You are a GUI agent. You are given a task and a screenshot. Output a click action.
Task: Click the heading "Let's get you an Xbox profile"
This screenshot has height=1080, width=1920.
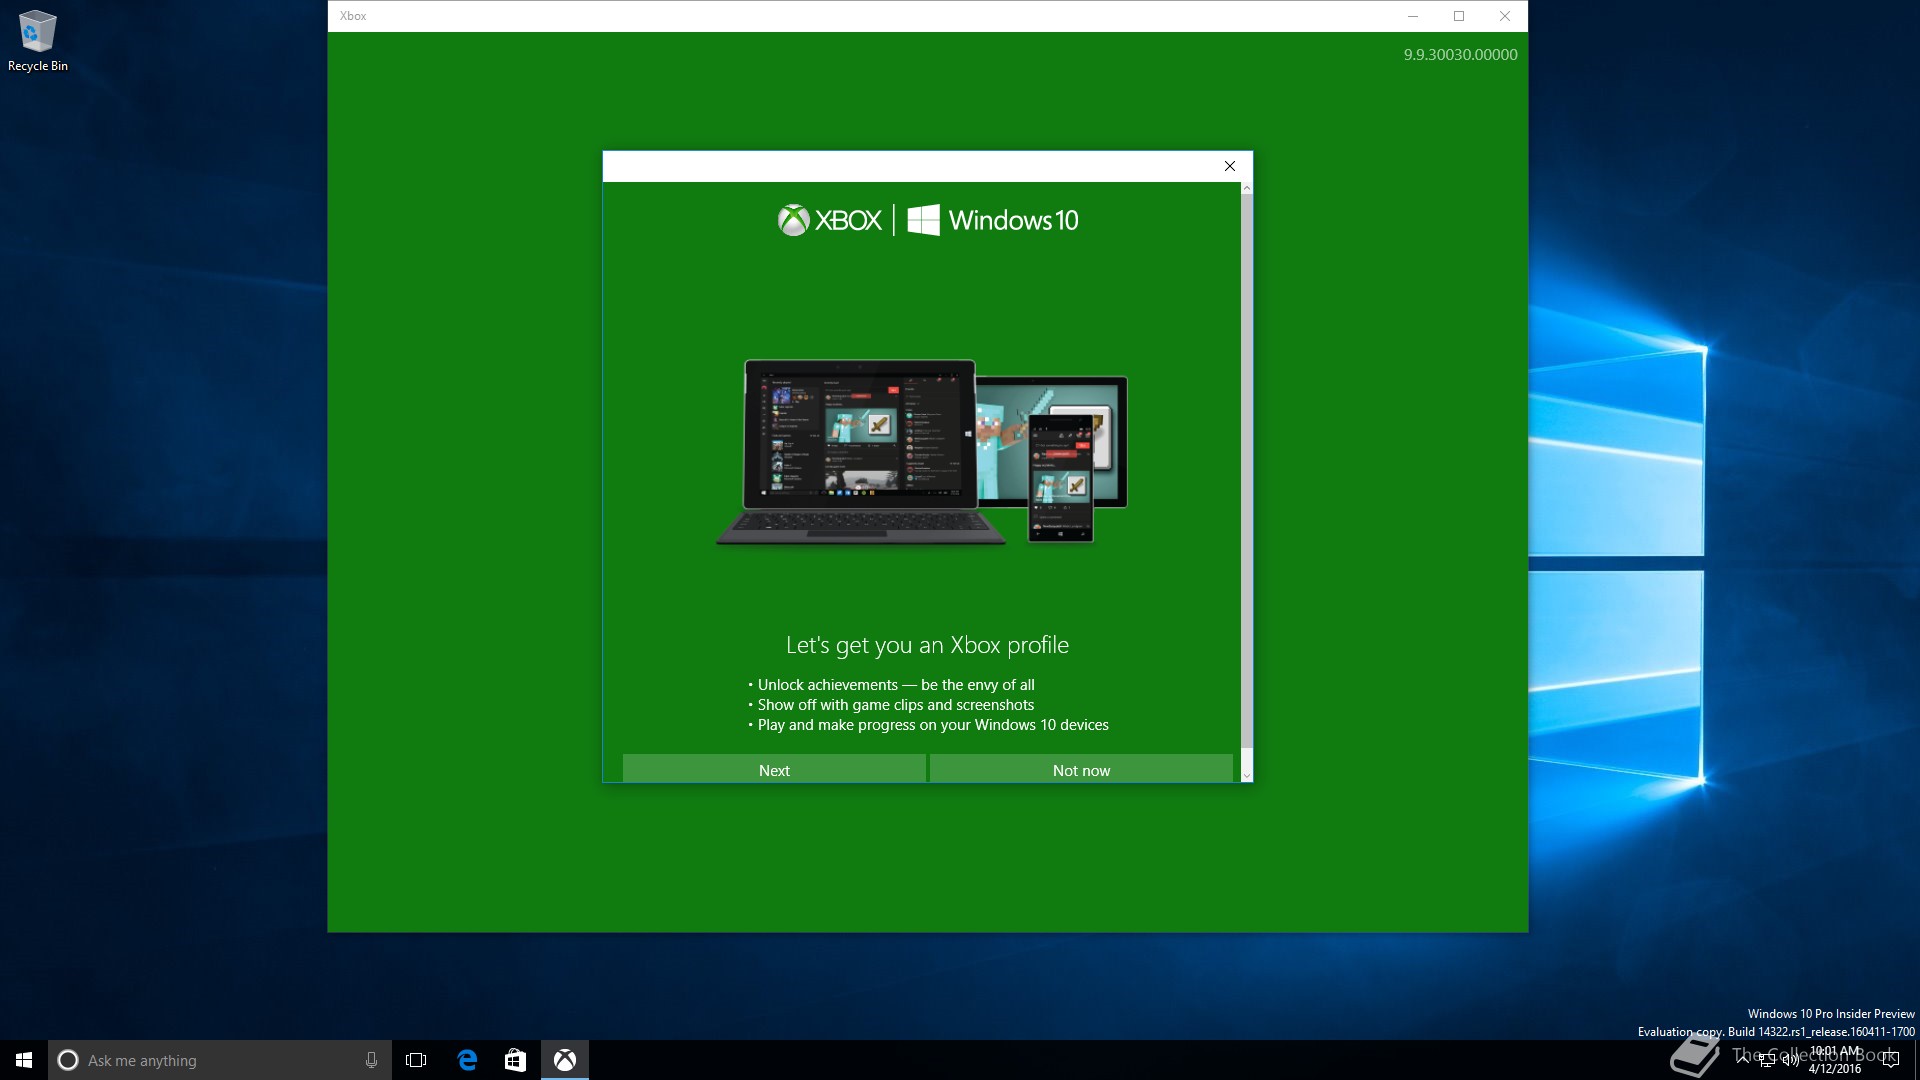(927, 645)
